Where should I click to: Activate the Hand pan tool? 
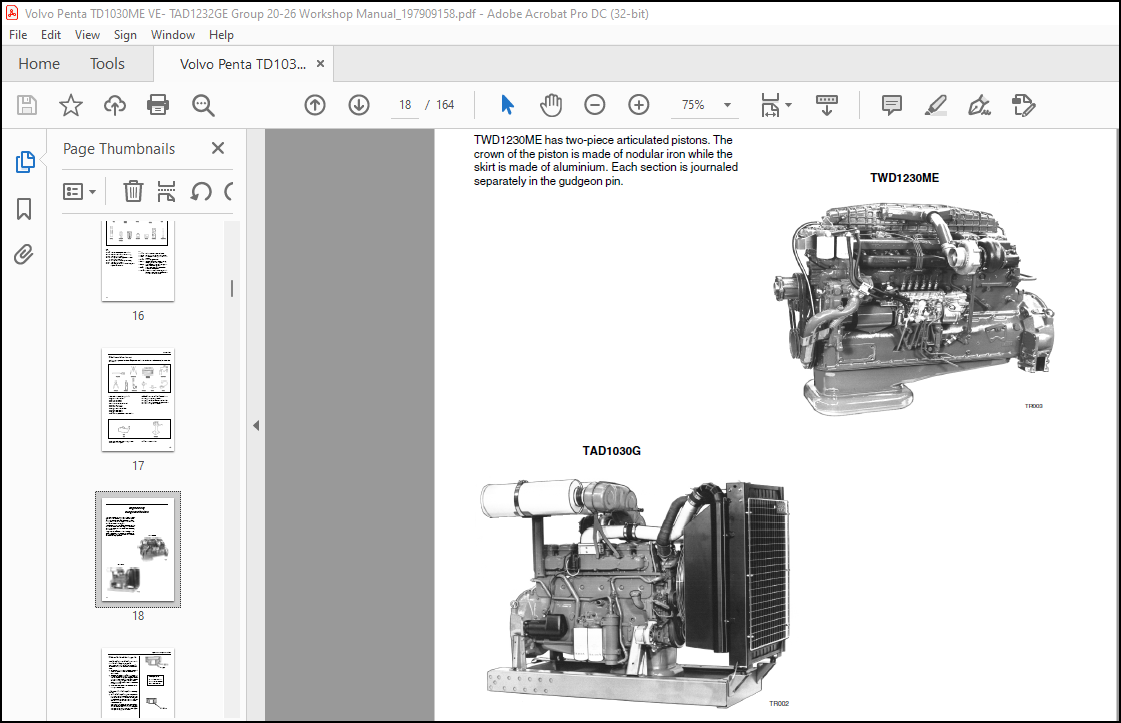point(551,105)
